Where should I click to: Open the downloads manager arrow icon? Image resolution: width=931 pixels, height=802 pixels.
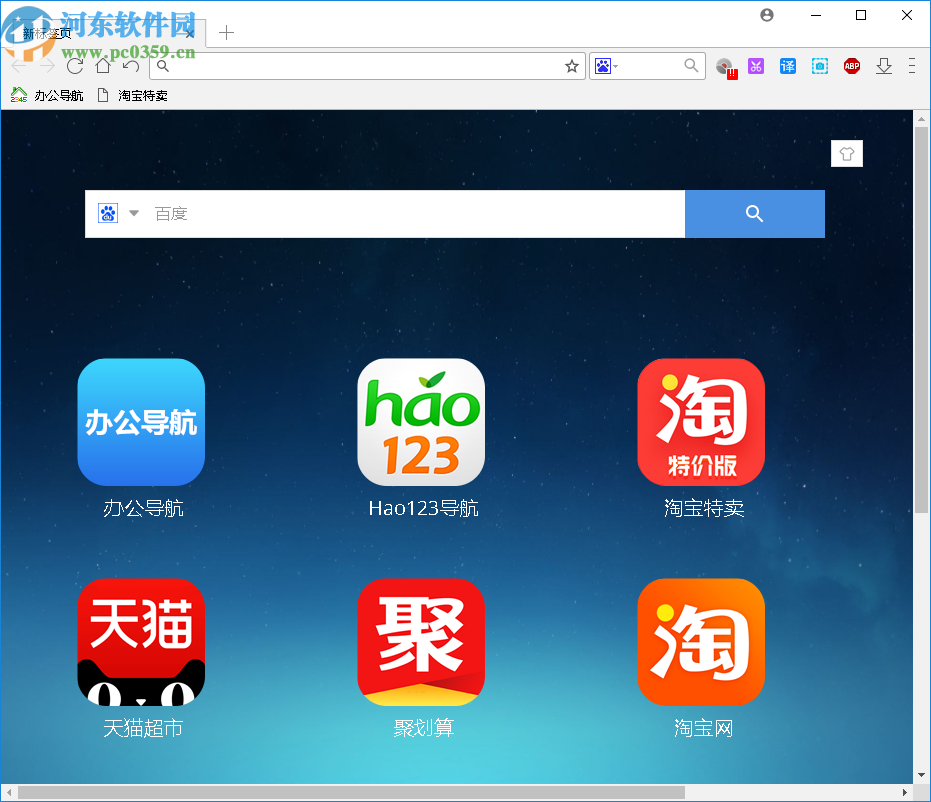click(884, 66)
